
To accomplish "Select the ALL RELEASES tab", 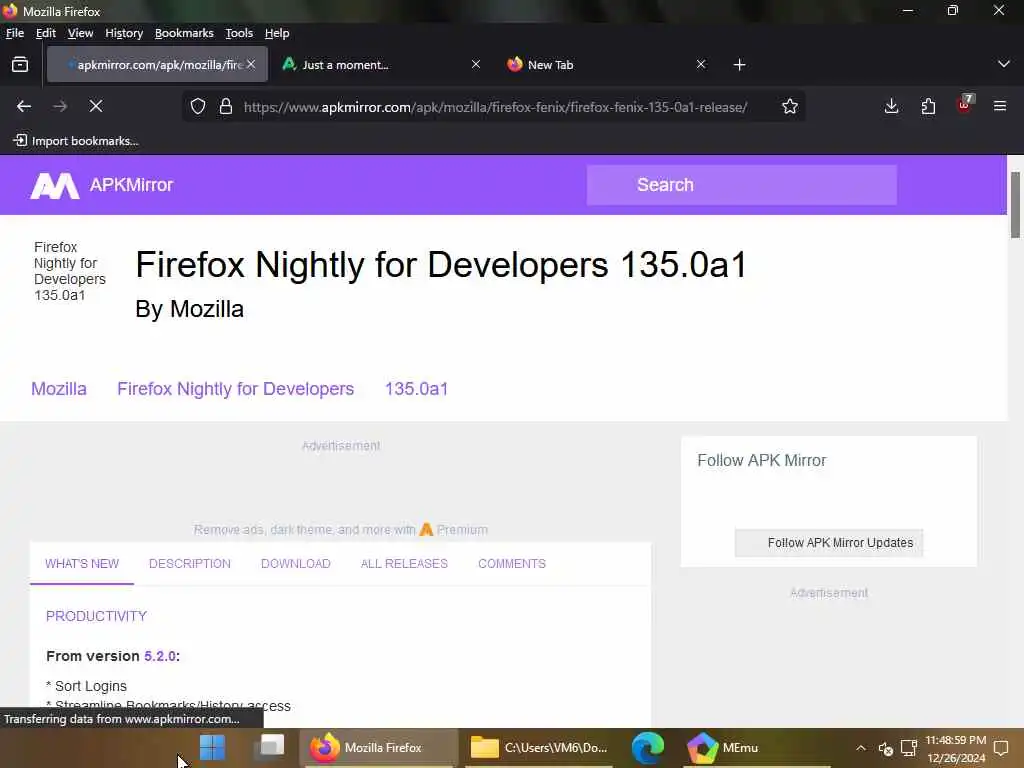I will pyautogui.click(x=404, y=564).
